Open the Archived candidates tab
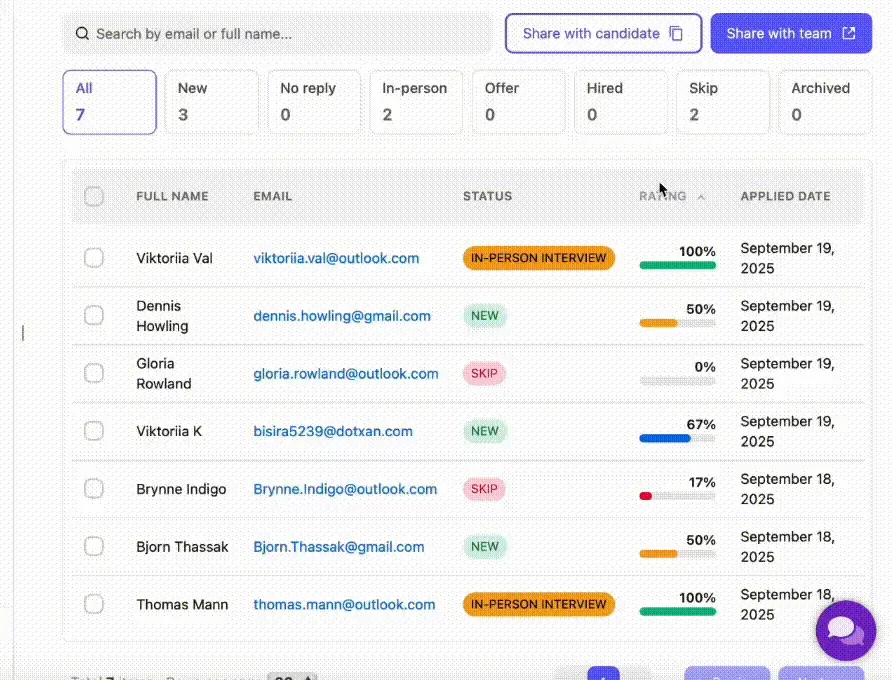Screen dimensions: 892x680 826,101
